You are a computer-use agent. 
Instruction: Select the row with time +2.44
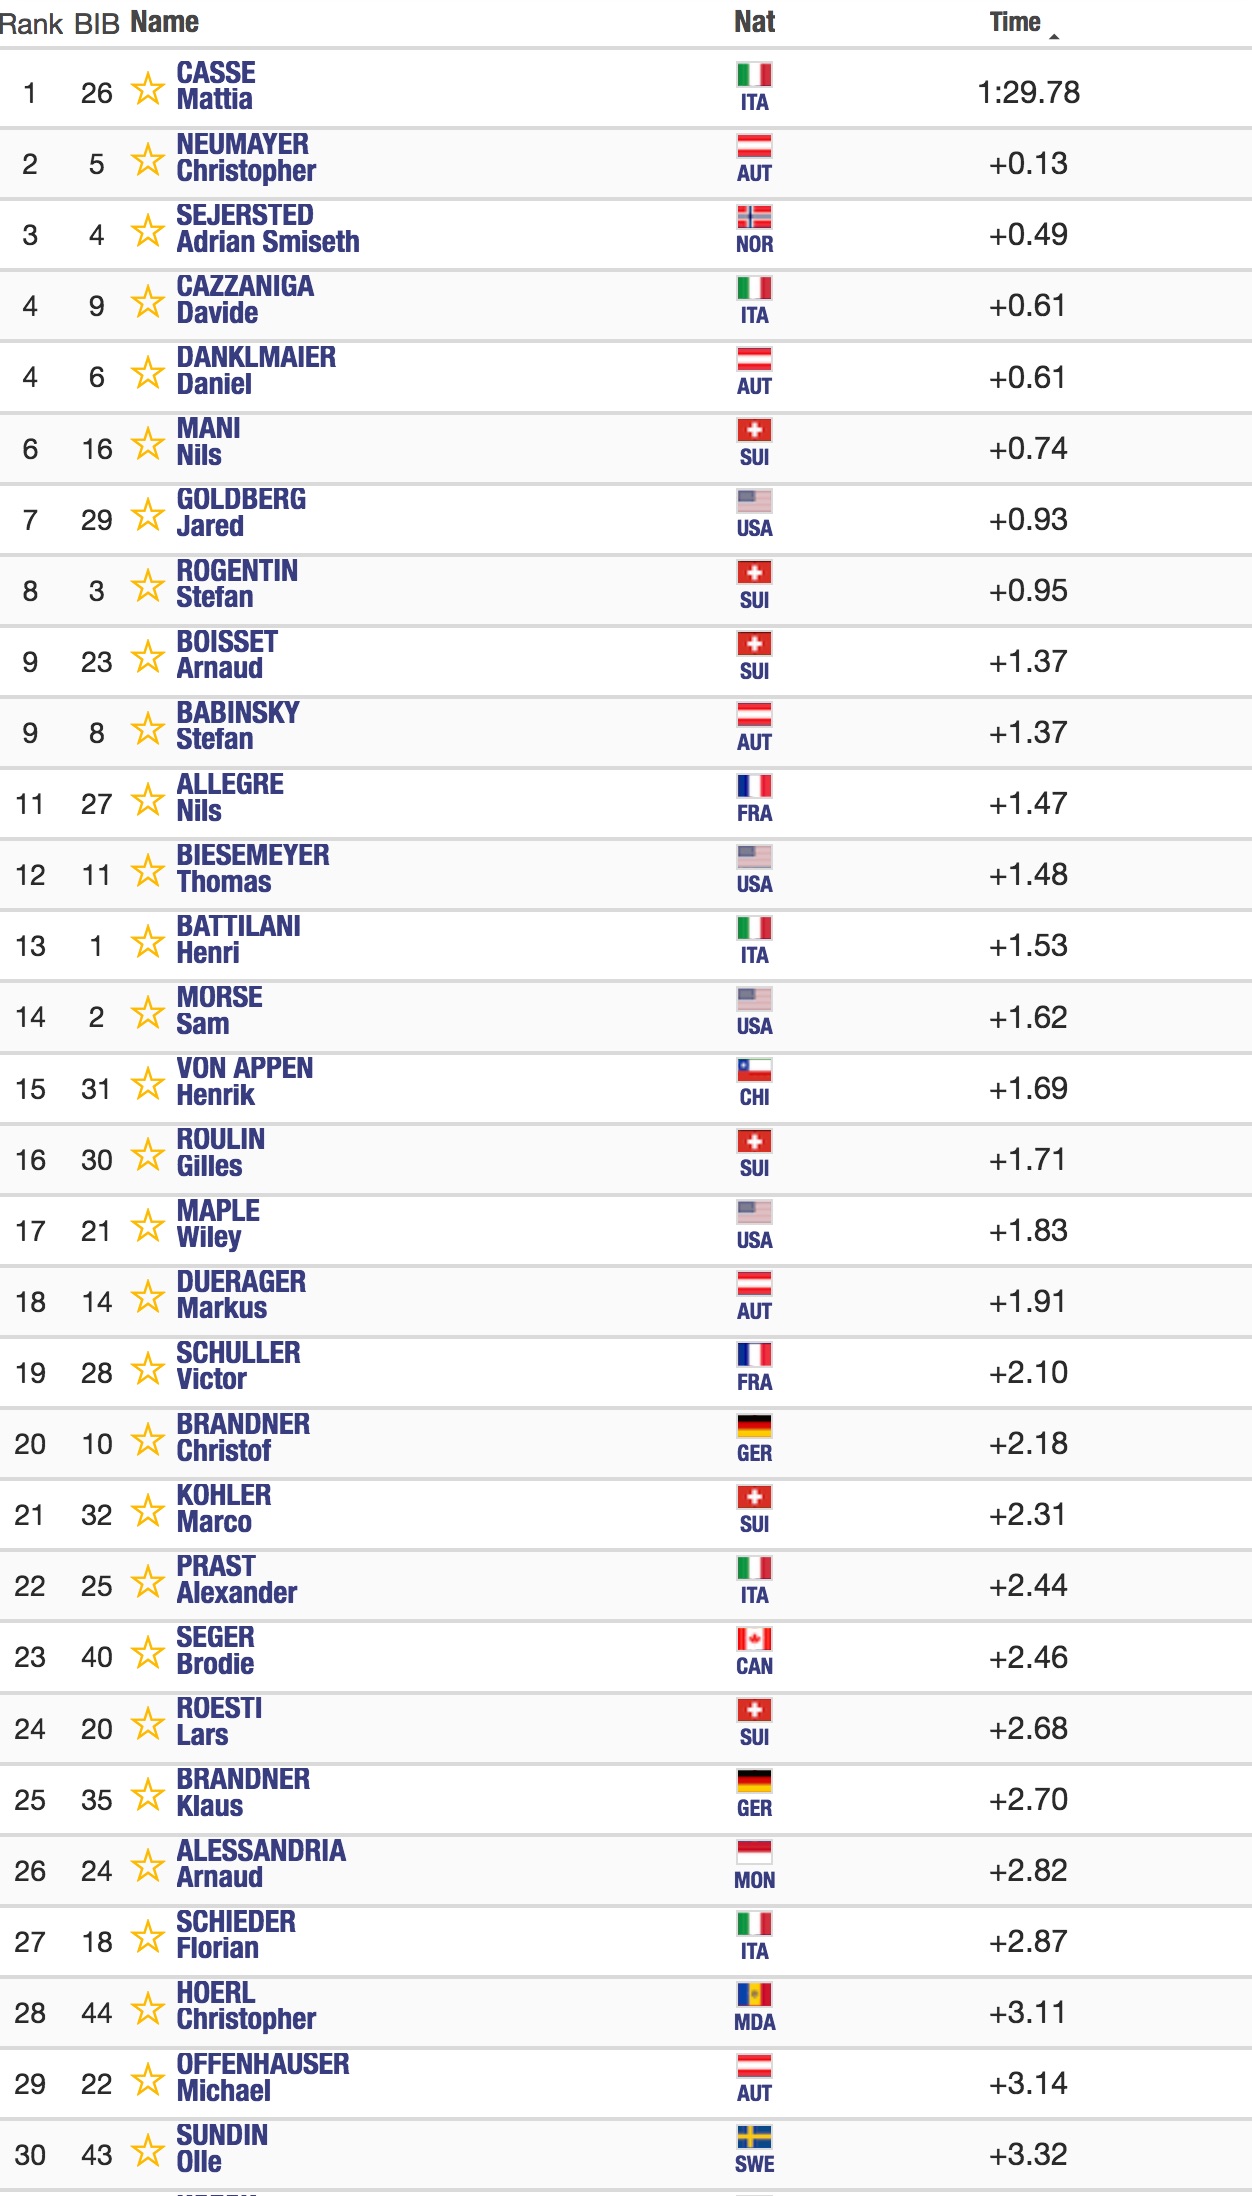626,1585
